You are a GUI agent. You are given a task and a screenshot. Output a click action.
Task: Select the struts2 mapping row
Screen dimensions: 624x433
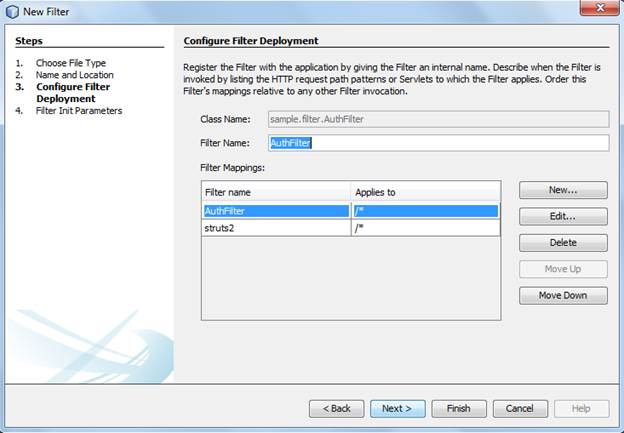(x=351, y=228)
